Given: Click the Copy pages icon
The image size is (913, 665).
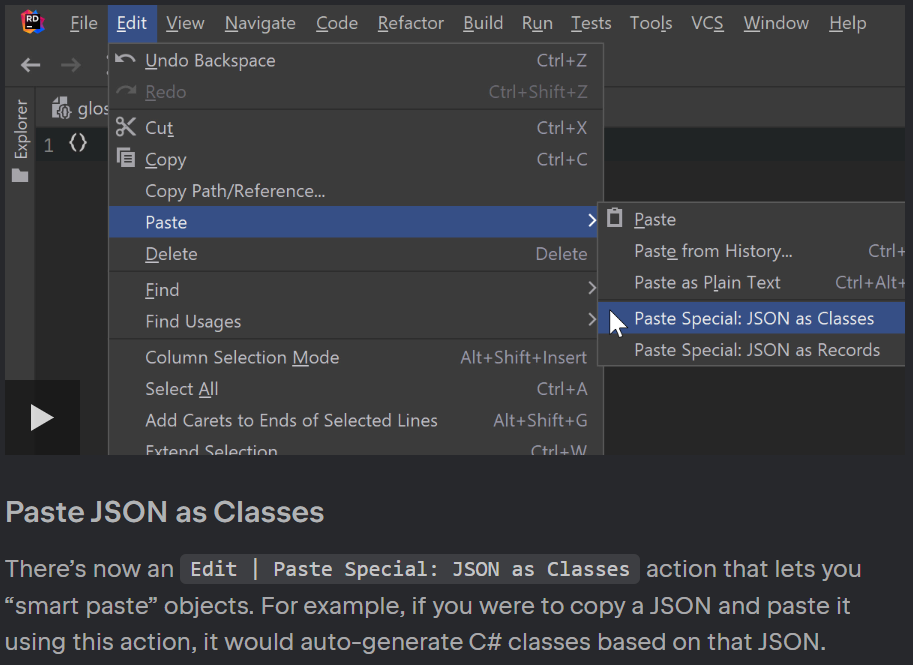Looking at the screenshot, I should [126, 158].
